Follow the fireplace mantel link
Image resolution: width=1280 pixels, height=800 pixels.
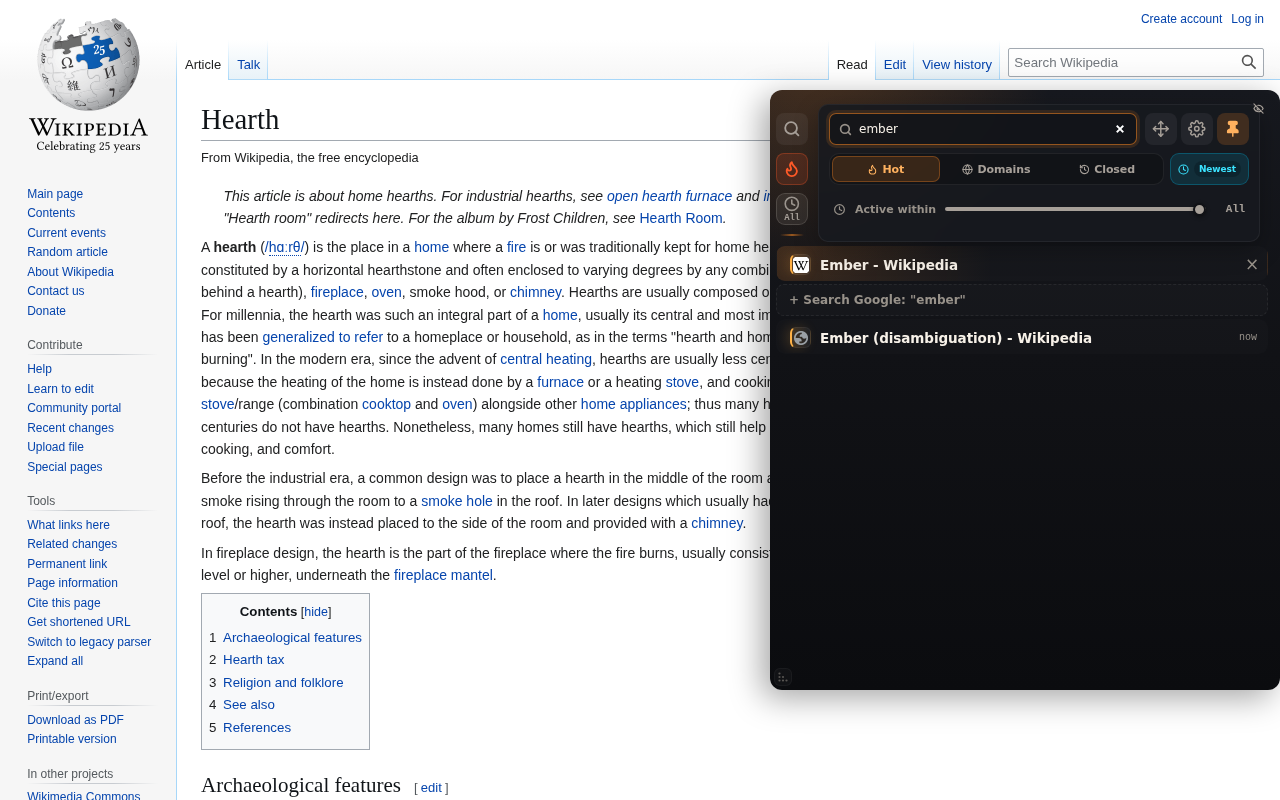(x=443, y=575)
